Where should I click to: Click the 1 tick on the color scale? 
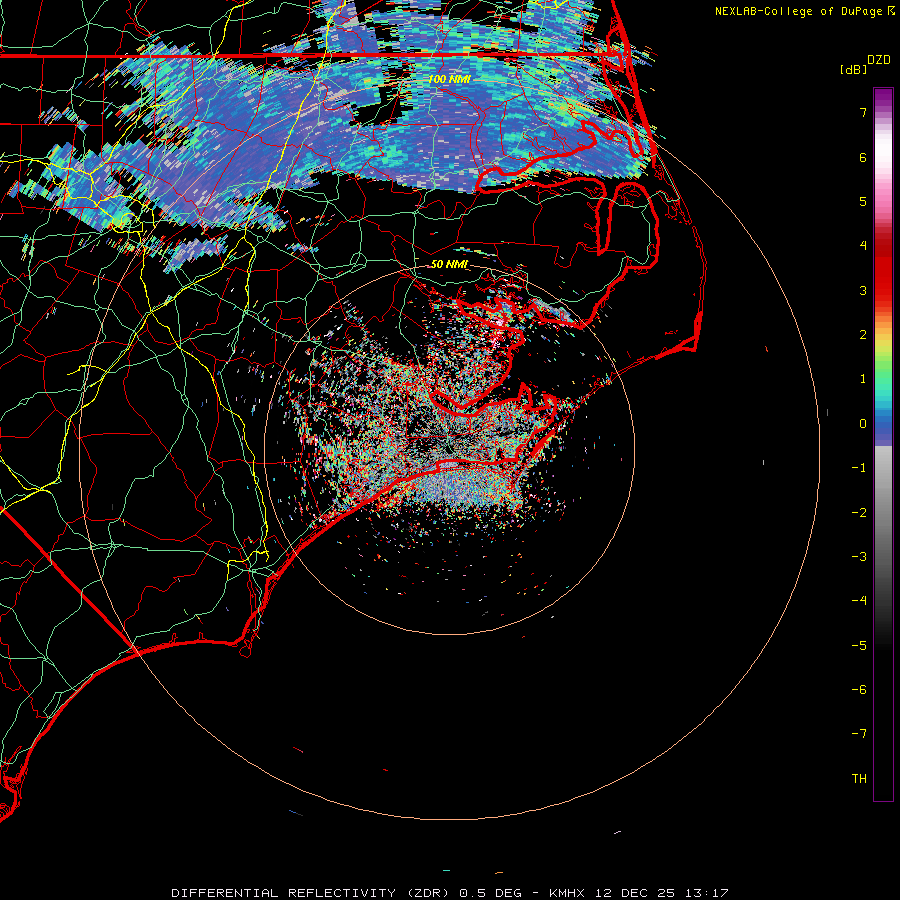[x=863, y=379]
